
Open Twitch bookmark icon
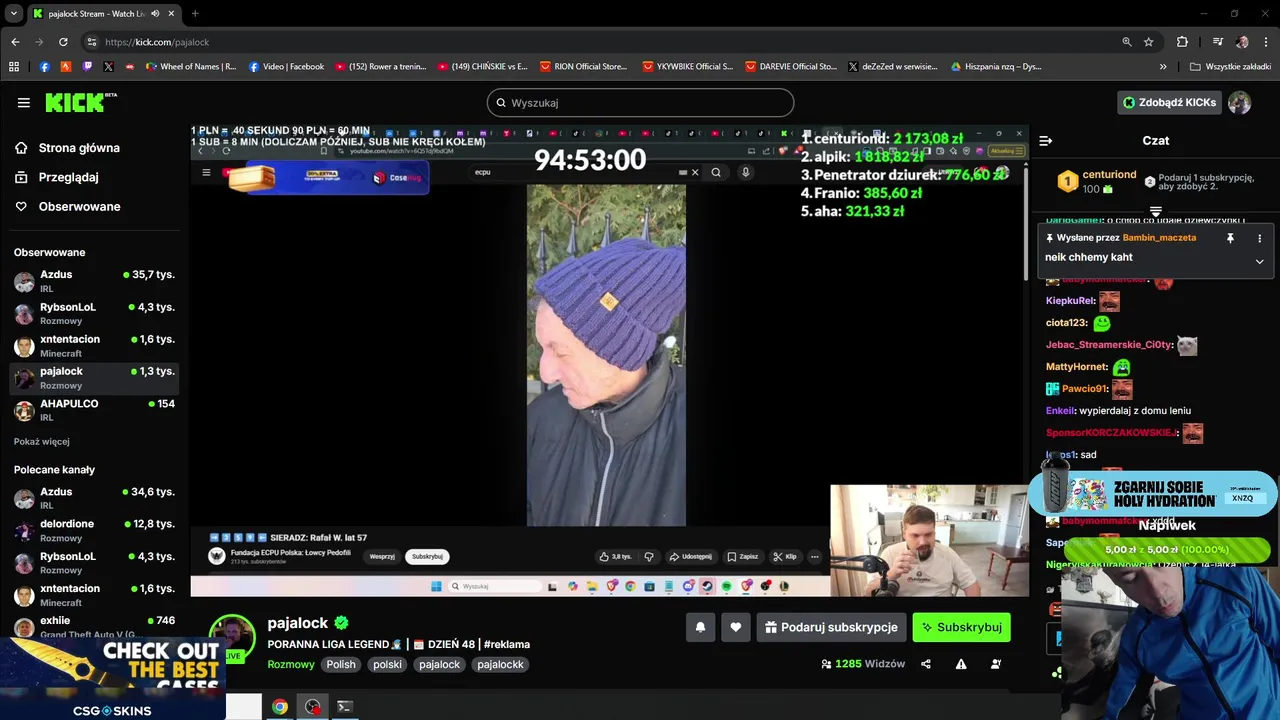click(x=87, y=67)
